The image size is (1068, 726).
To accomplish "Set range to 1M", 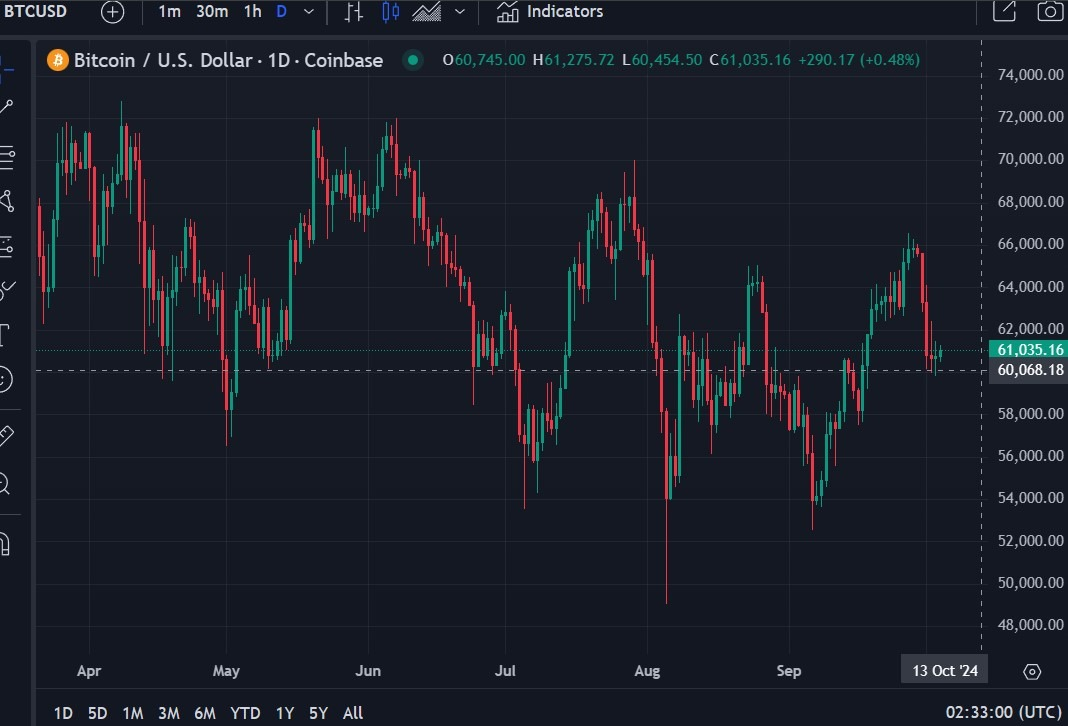I will [x=133, y=713].
